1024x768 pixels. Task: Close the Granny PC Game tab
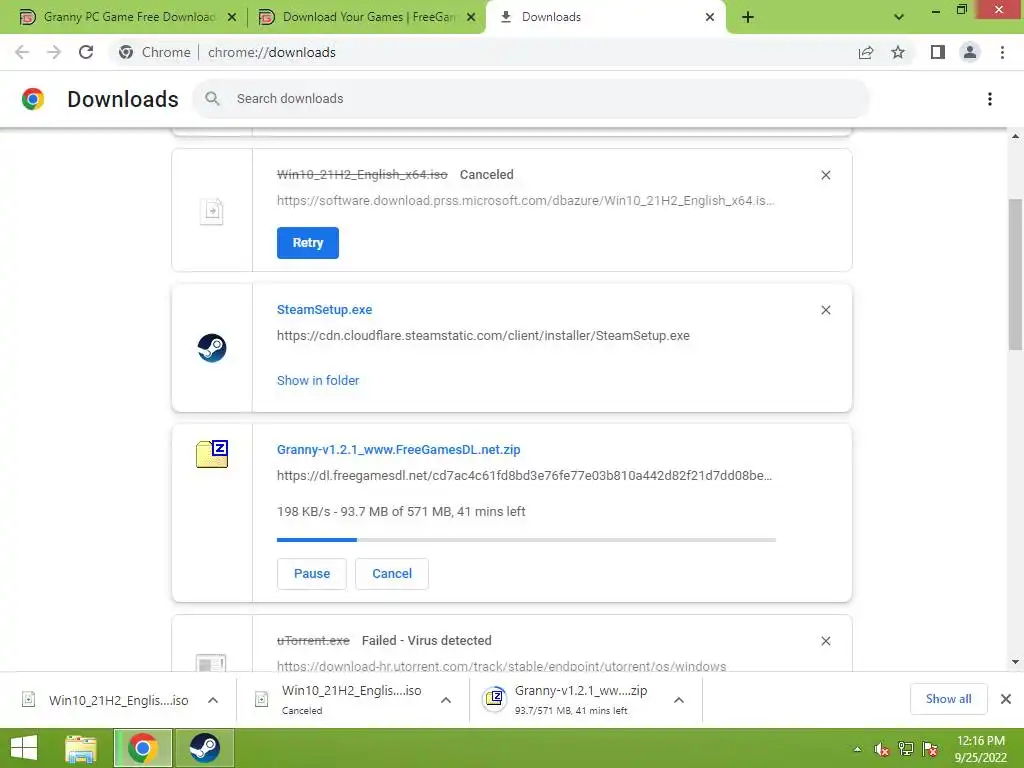click(232, 17)
